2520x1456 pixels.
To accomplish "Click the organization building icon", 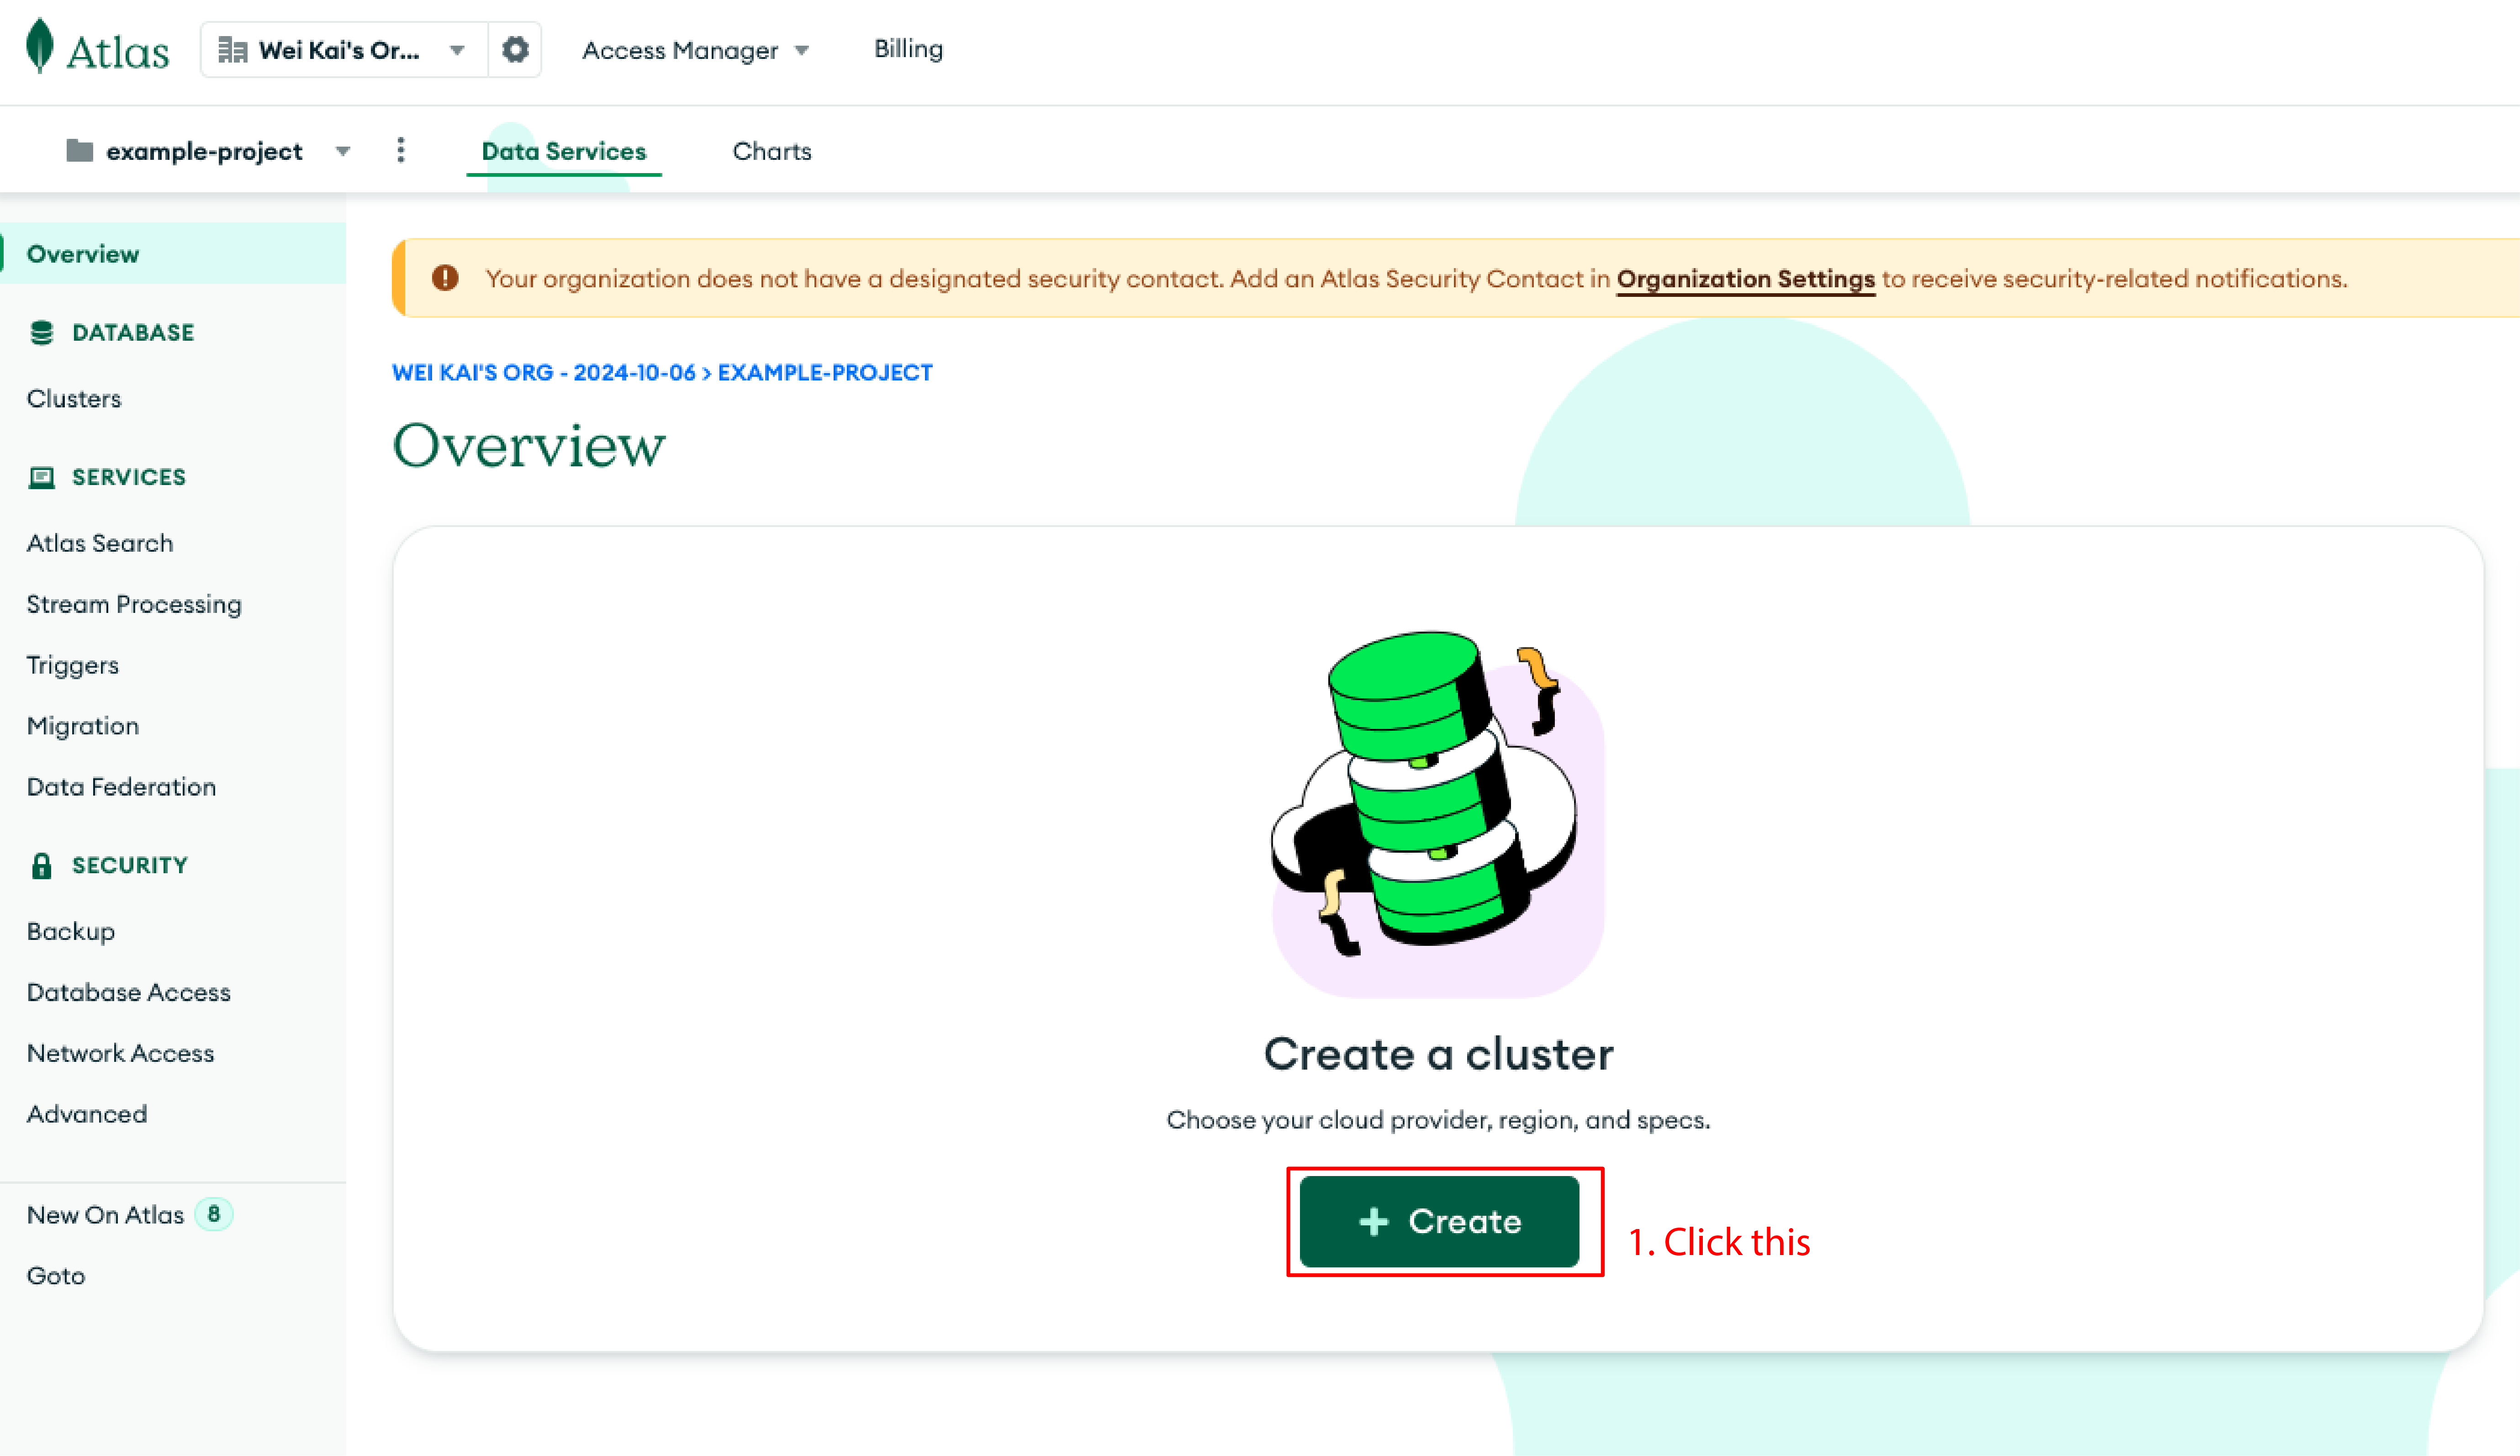I will [232, 50].
